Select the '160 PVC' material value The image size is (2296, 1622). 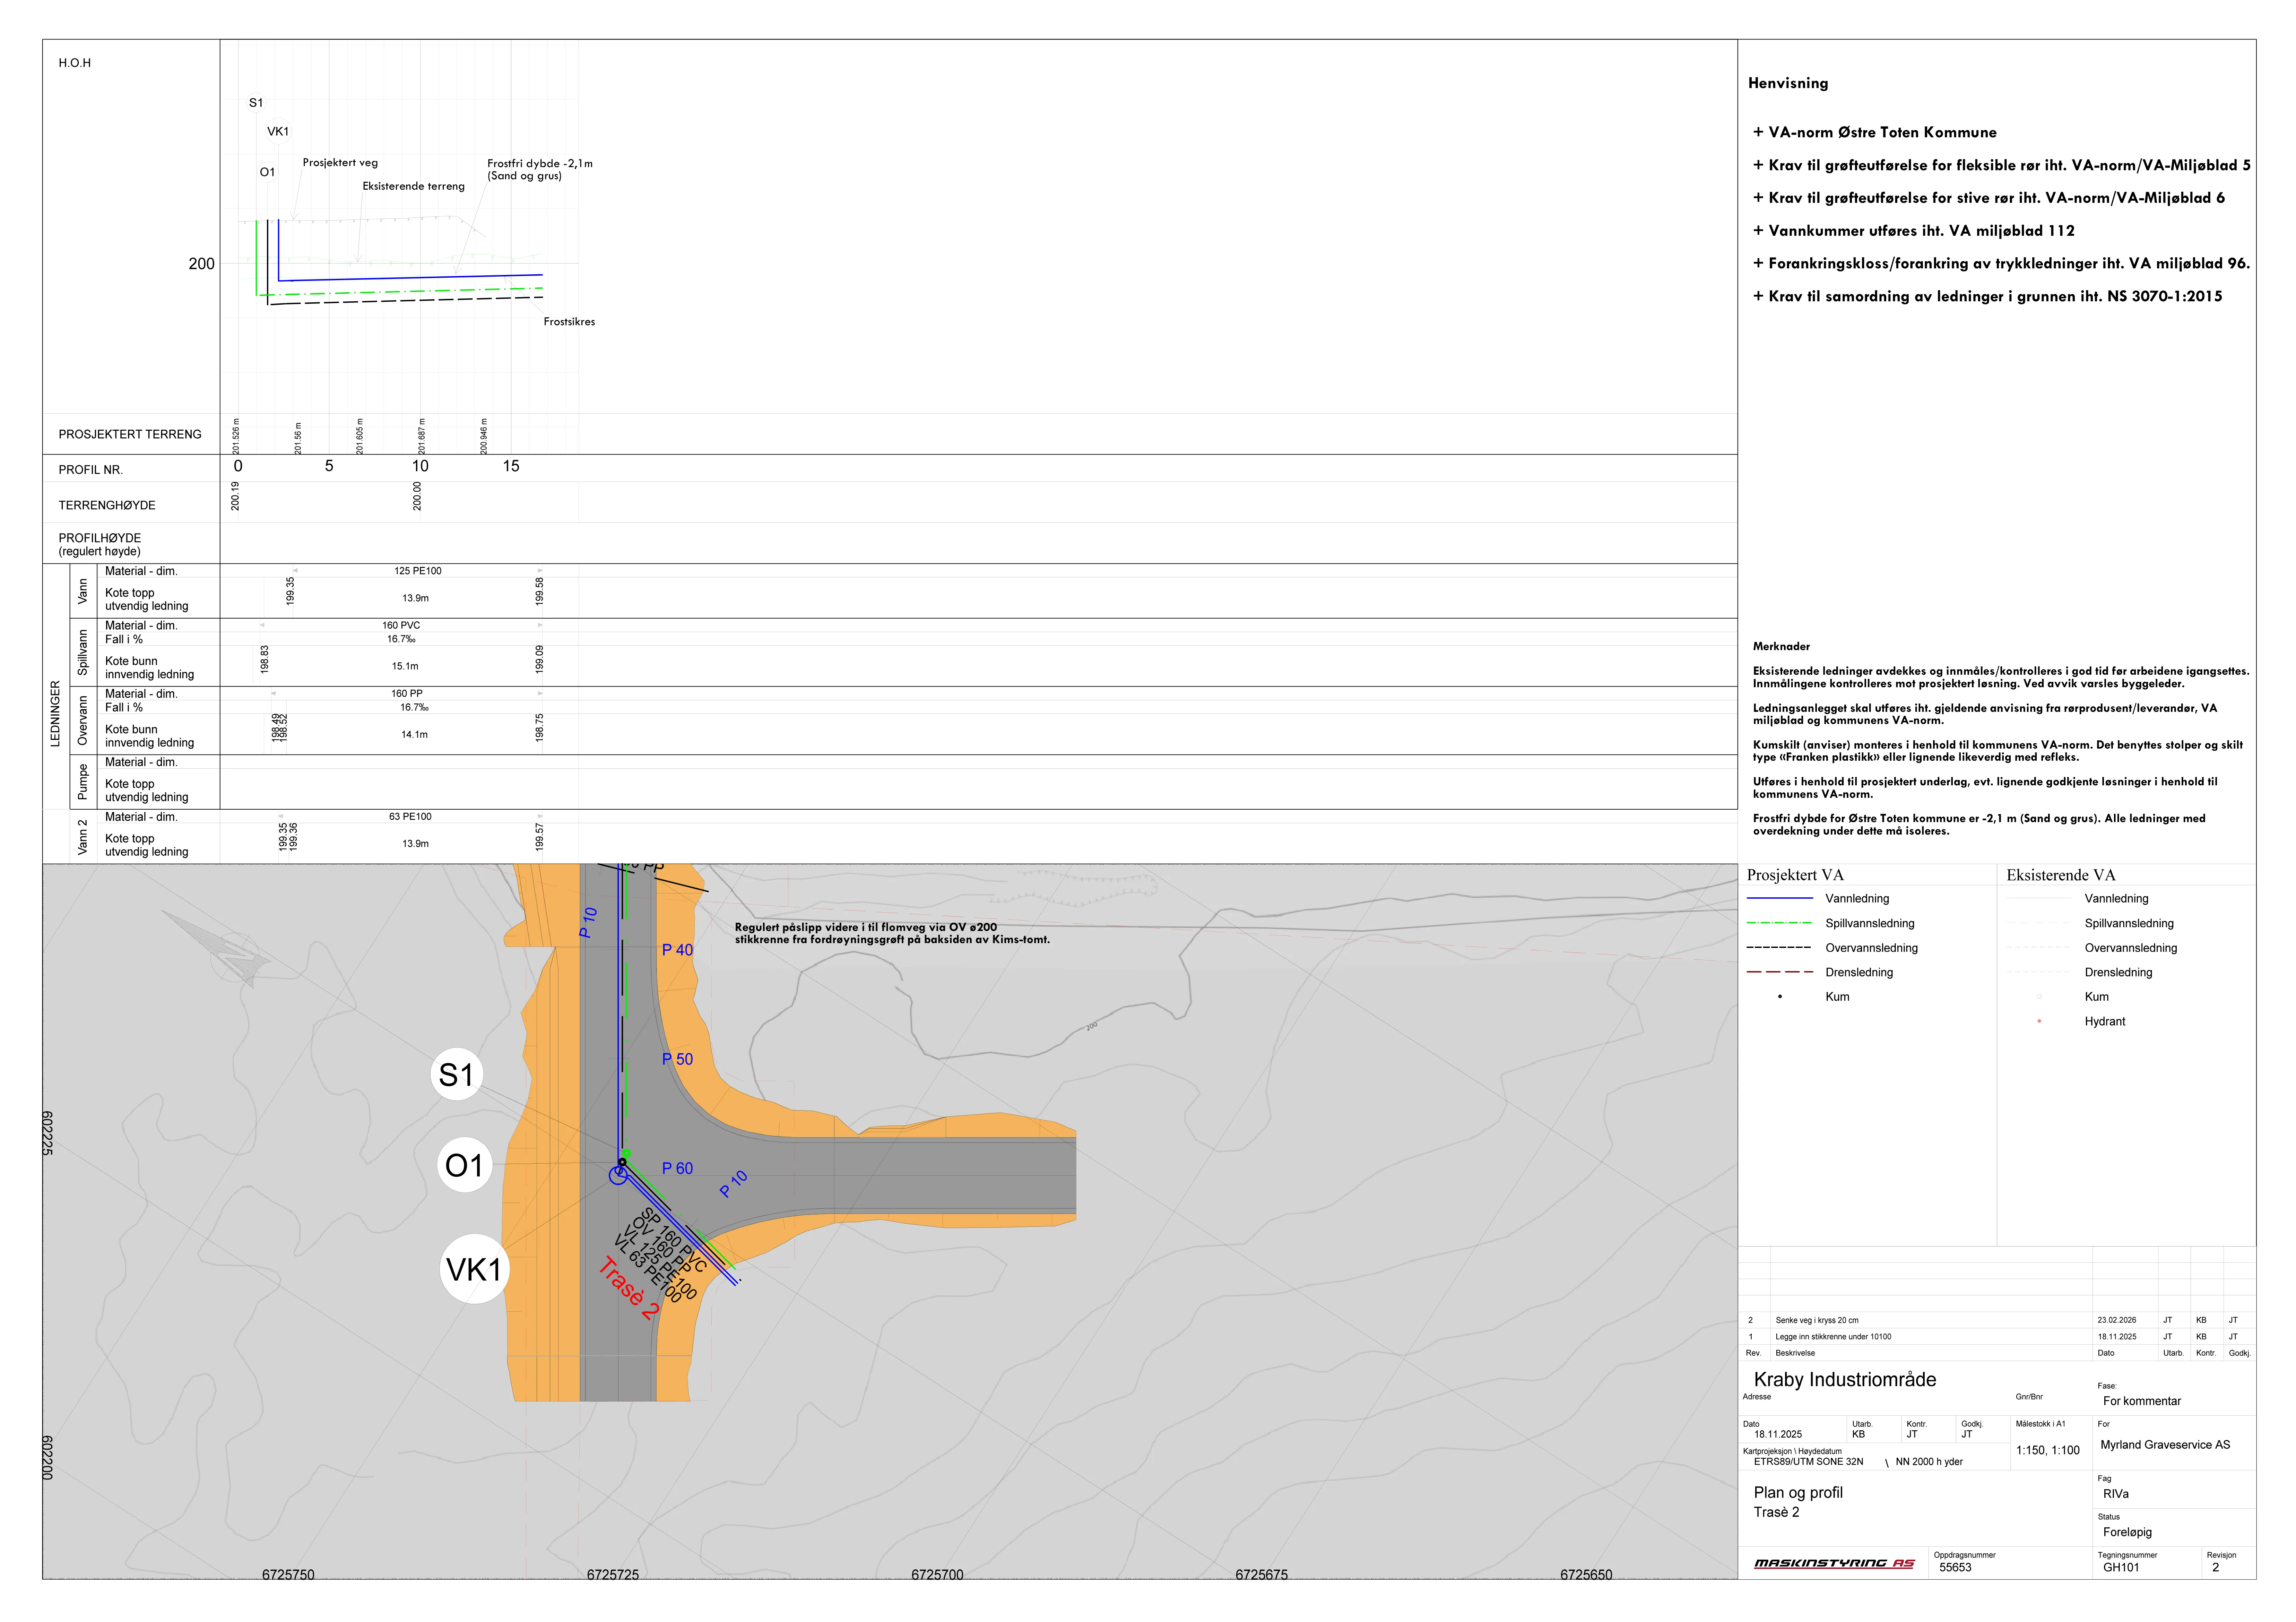pos(401,625)
